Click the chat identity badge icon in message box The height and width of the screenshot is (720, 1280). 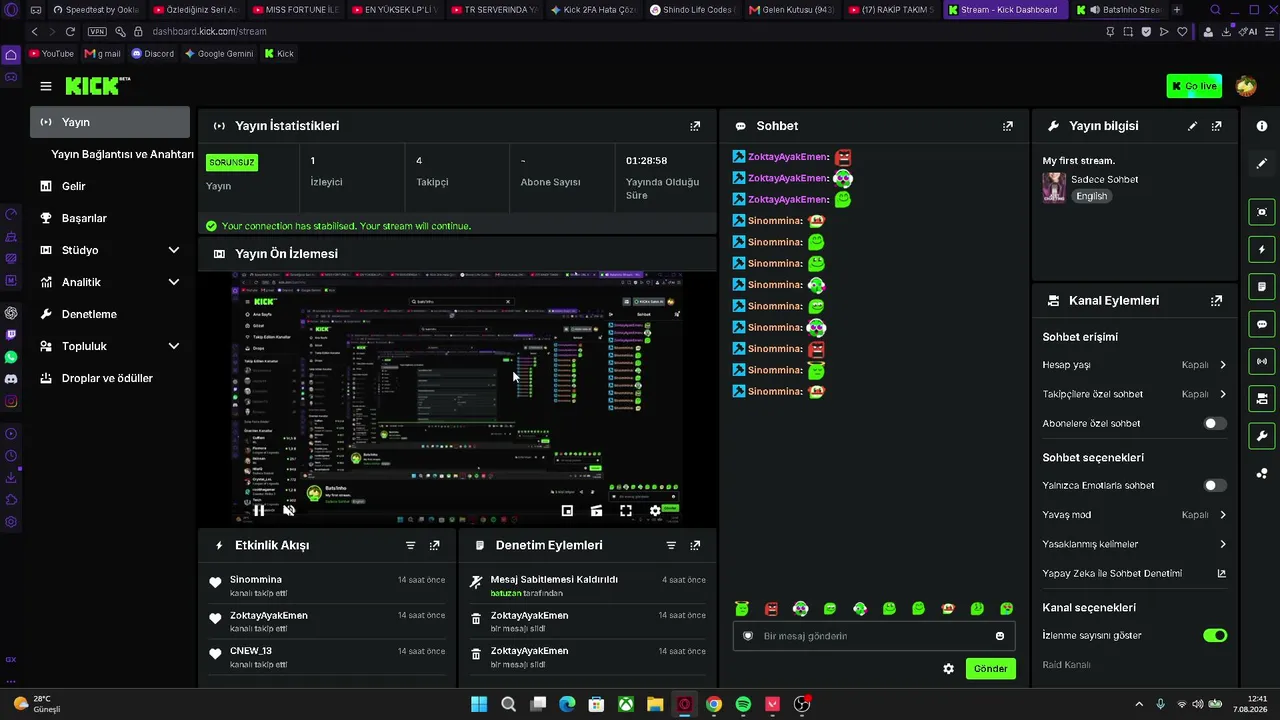[748, 636]
